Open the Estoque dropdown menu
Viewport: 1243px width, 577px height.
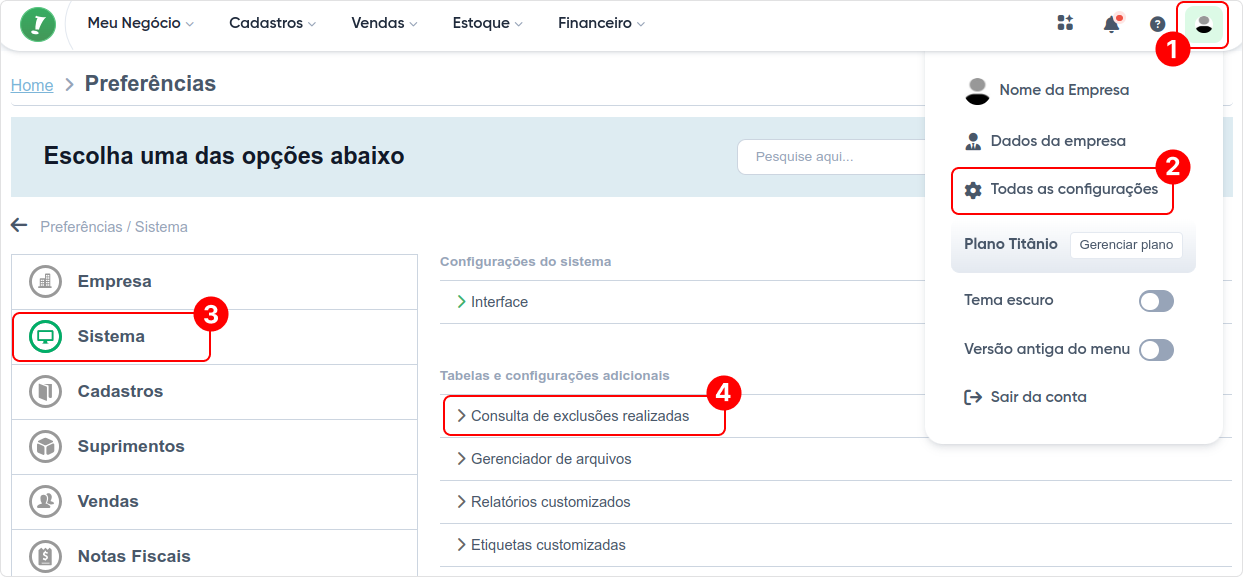tap(487, 23)
